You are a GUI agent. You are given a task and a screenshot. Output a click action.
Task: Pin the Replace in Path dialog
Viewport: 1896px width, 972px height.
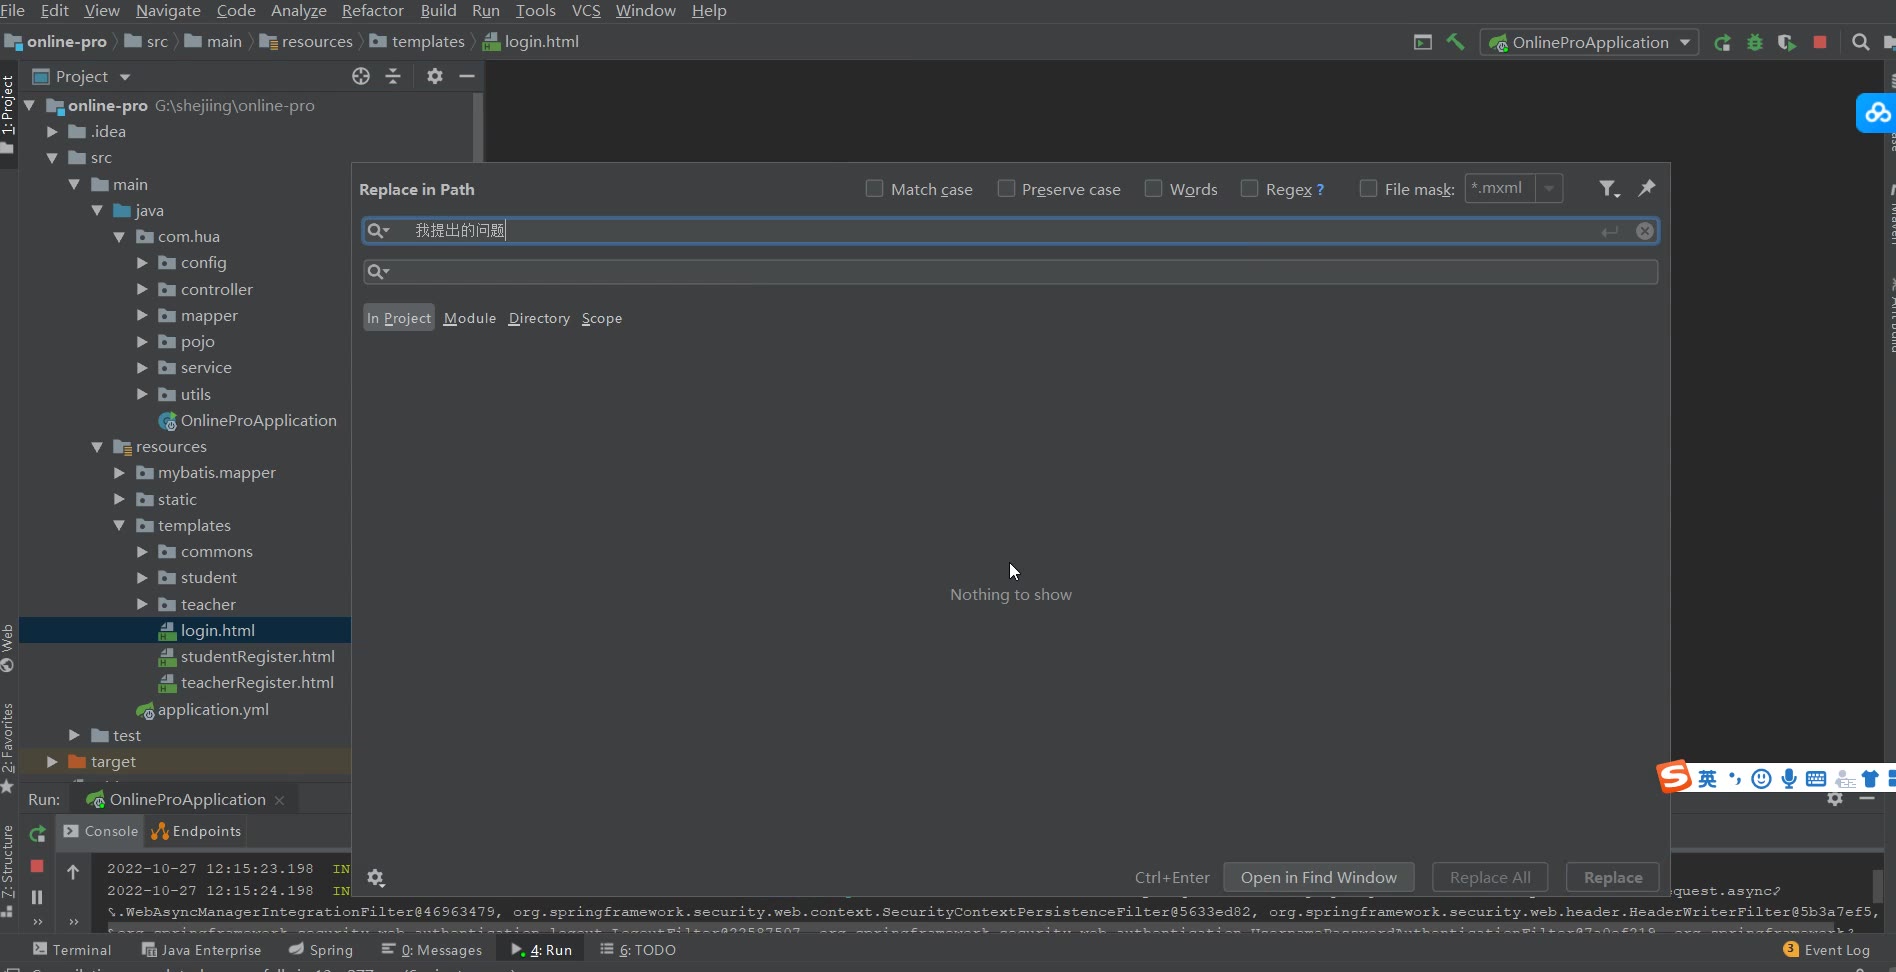1646,188
